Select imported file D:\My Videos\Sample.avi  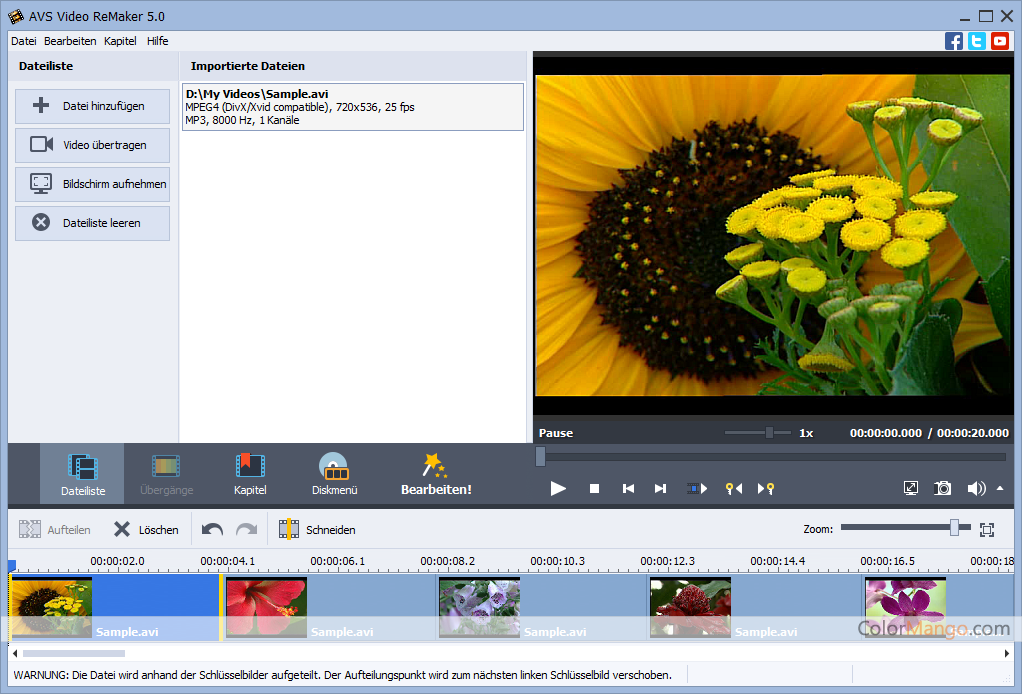pos(353,107)
